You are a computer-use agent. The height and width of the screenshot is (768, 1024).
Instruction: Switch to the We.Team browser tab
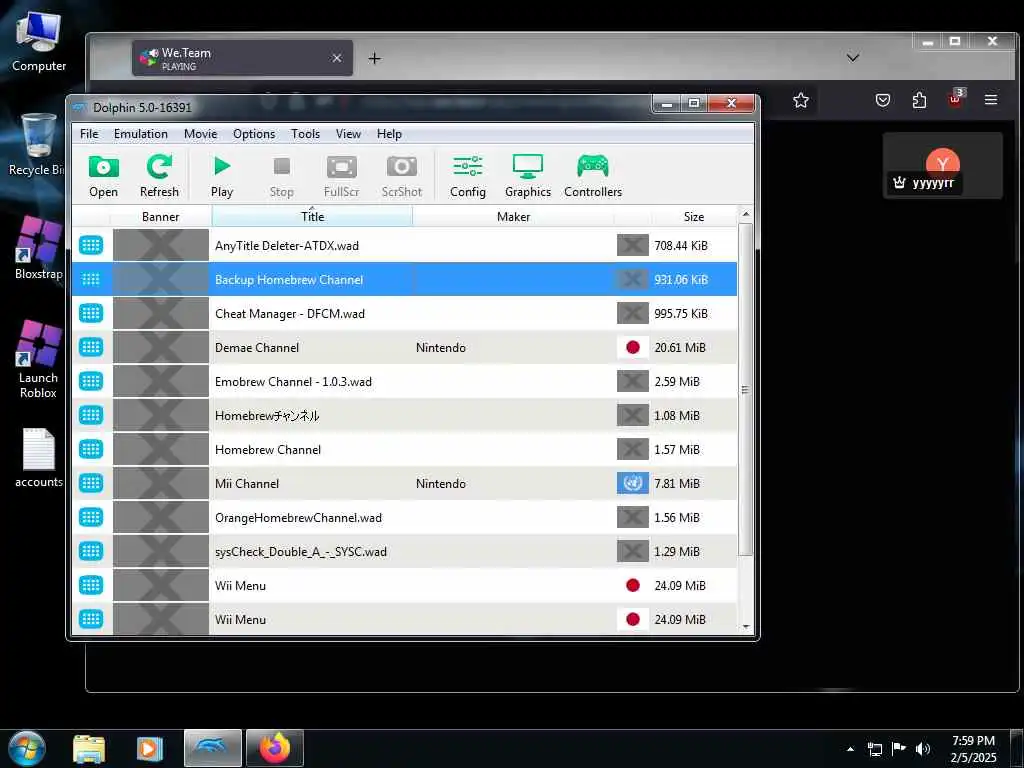pos(242,58)
